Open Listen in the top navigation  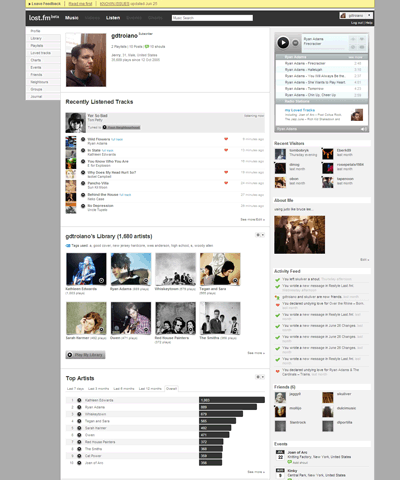click(113, 18)
